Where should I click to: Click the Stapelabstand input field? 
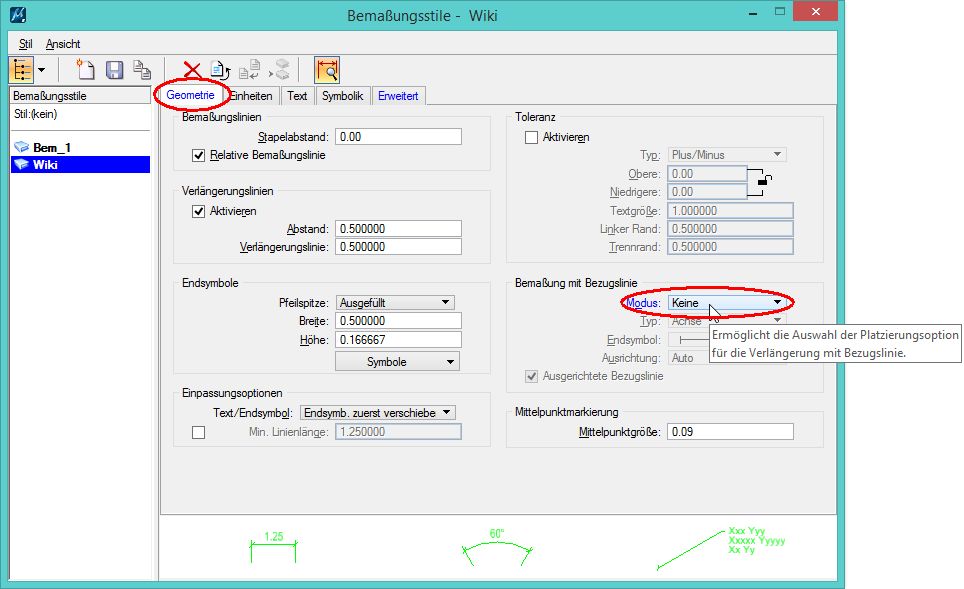(x=398, y=136)
